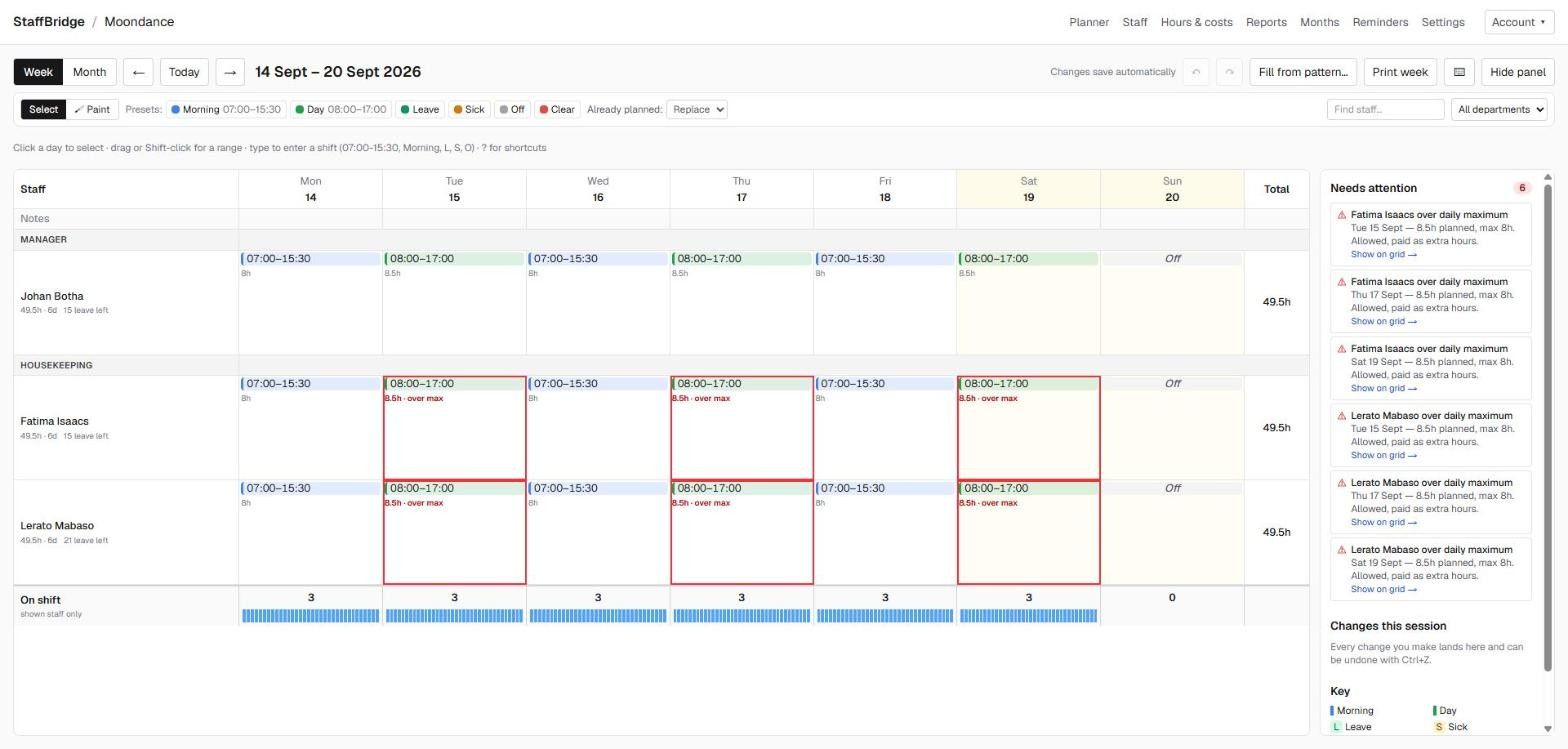Click the side panel vertical scrollbar
1568x749 pixels.
pyautogui.click(x=1548, y=430)
